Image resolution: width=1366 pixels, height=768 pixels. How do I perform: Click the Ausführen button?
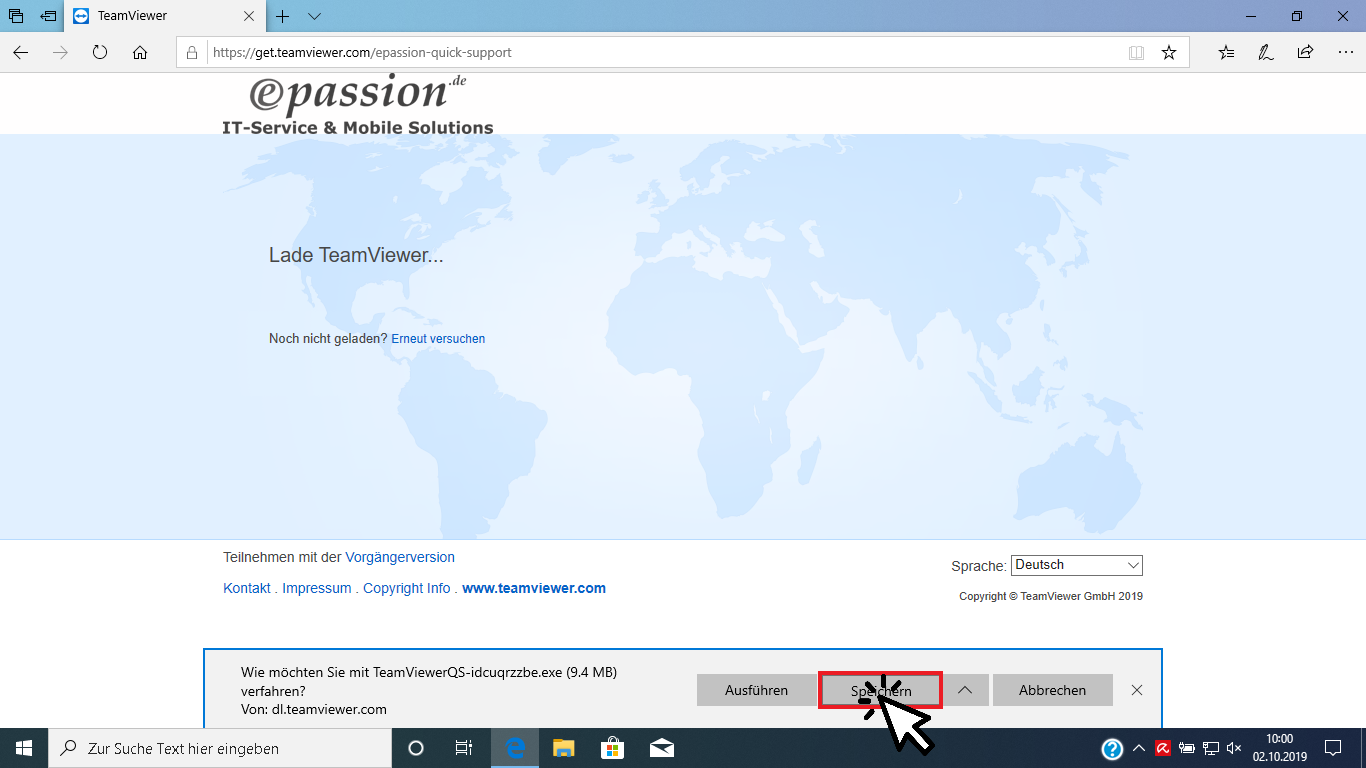tap(756, 690)
